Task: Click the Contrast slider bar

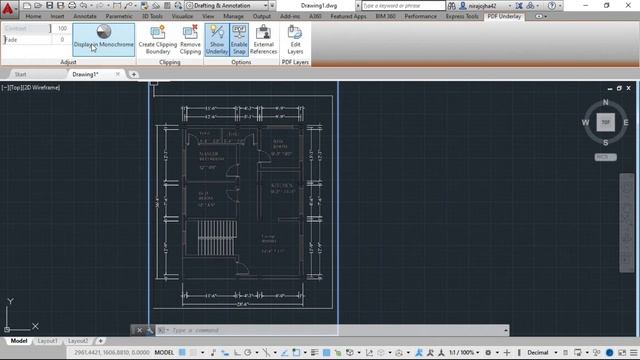Action: [x=27, y=29]
